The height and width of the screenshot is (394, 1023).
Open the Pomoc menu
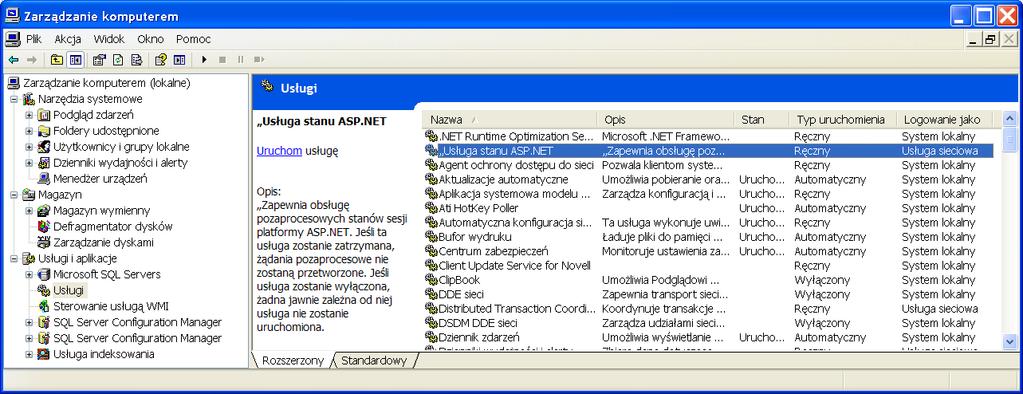(x=193, y=39)
